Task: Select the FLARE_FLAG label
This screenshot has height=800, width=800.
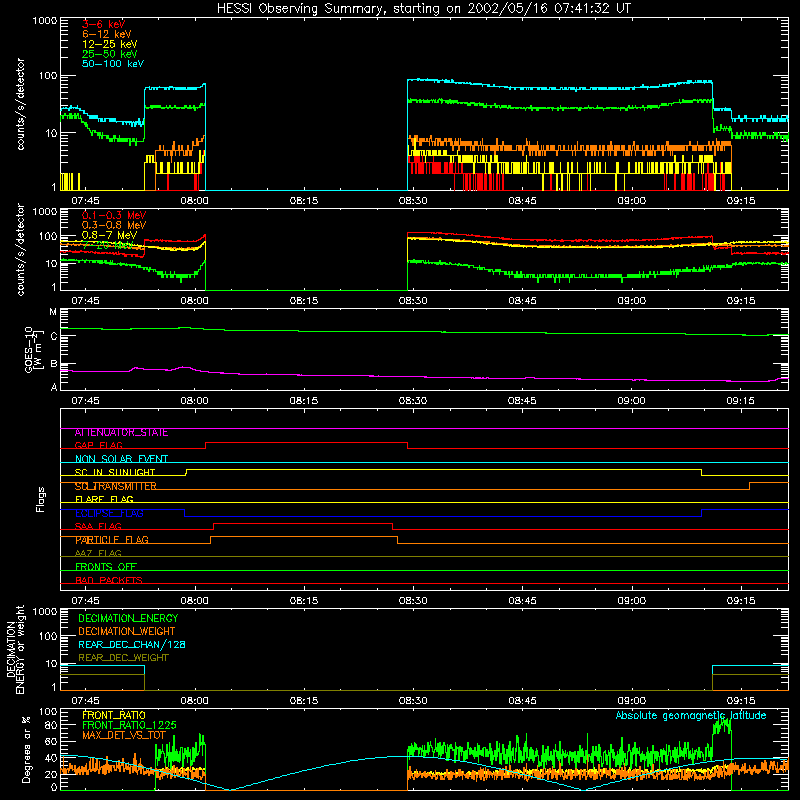Action: coord(104,499)
